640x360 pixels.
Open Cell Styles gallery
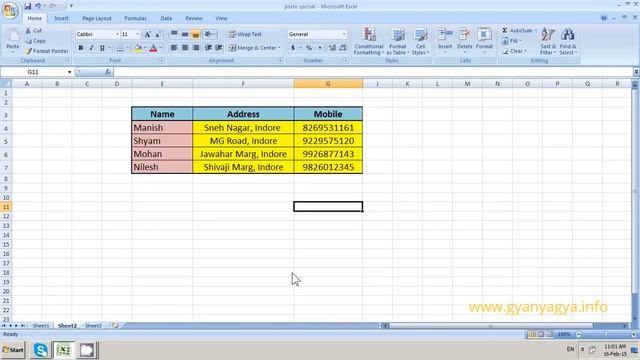pyautogui.click(x=420, y=41)
